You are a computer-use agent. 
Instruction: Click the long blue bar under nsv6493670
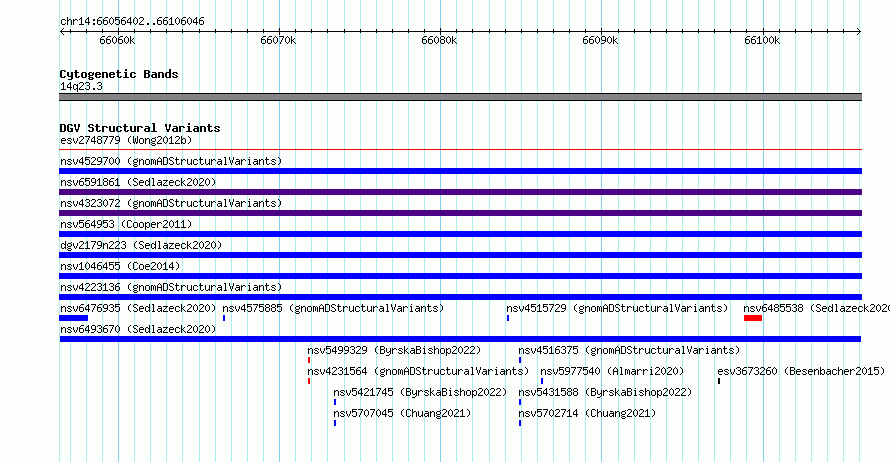point(460,339)
